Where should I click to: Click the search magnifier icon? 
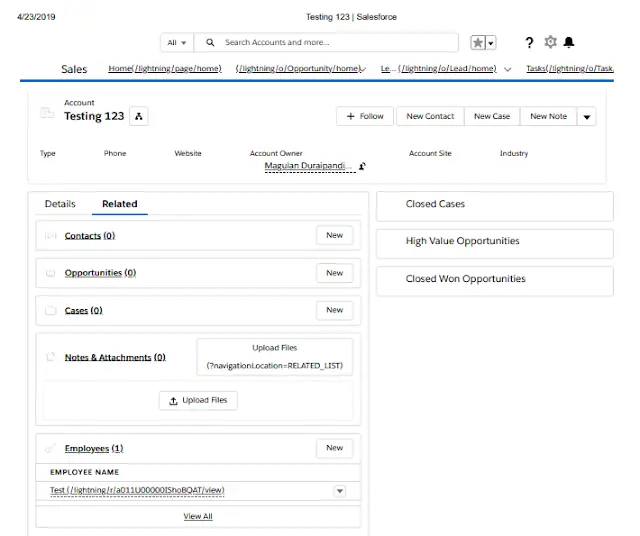pos(210,42)
